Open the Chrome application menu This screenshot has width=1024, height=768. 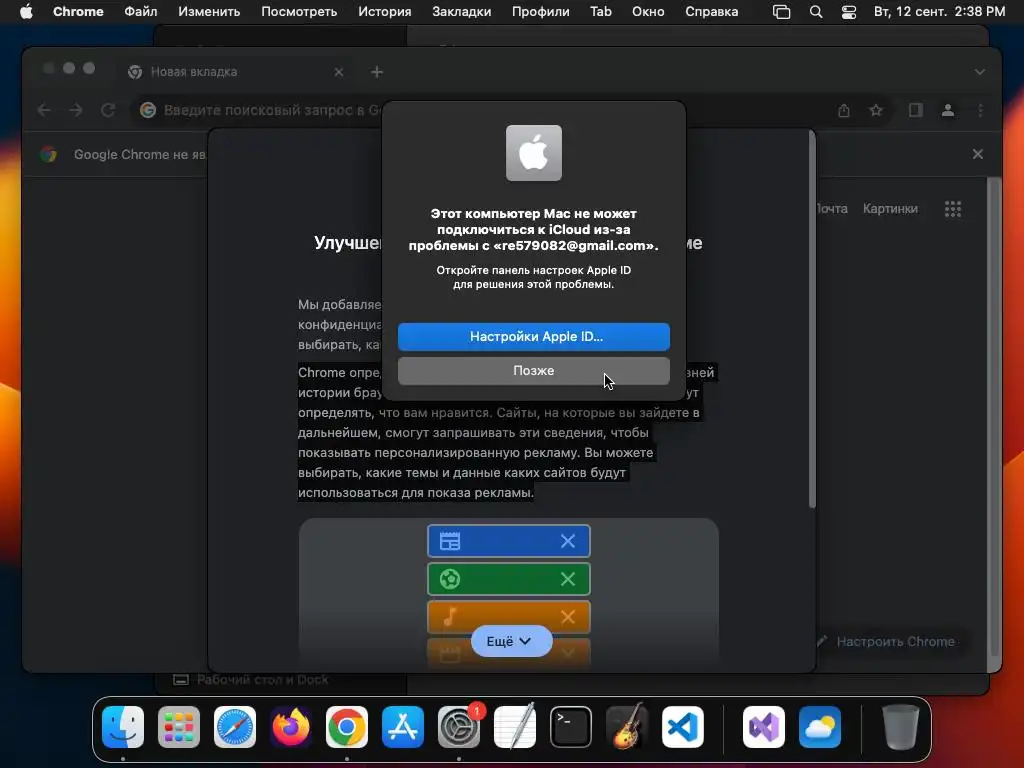pyautogui.click(x=78, y=11)
